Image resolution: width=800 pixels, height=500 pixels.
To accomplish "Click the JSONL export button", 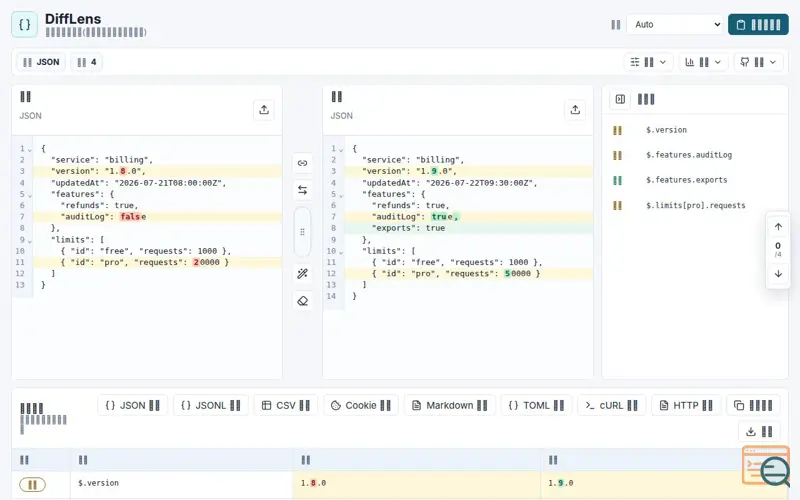I will point(211,405).
